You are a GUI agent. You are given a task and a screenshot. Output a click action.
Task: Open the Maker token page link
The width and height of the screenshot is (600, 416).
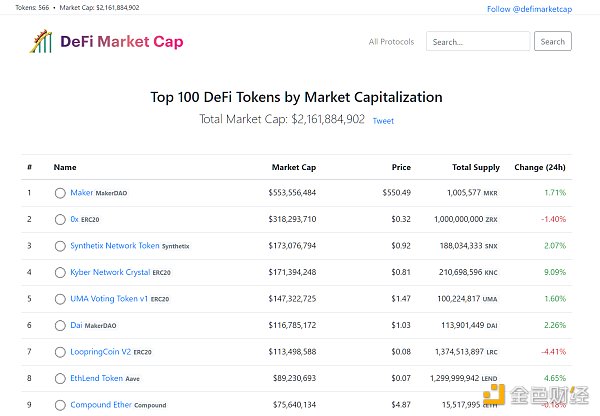click(81, 192)
